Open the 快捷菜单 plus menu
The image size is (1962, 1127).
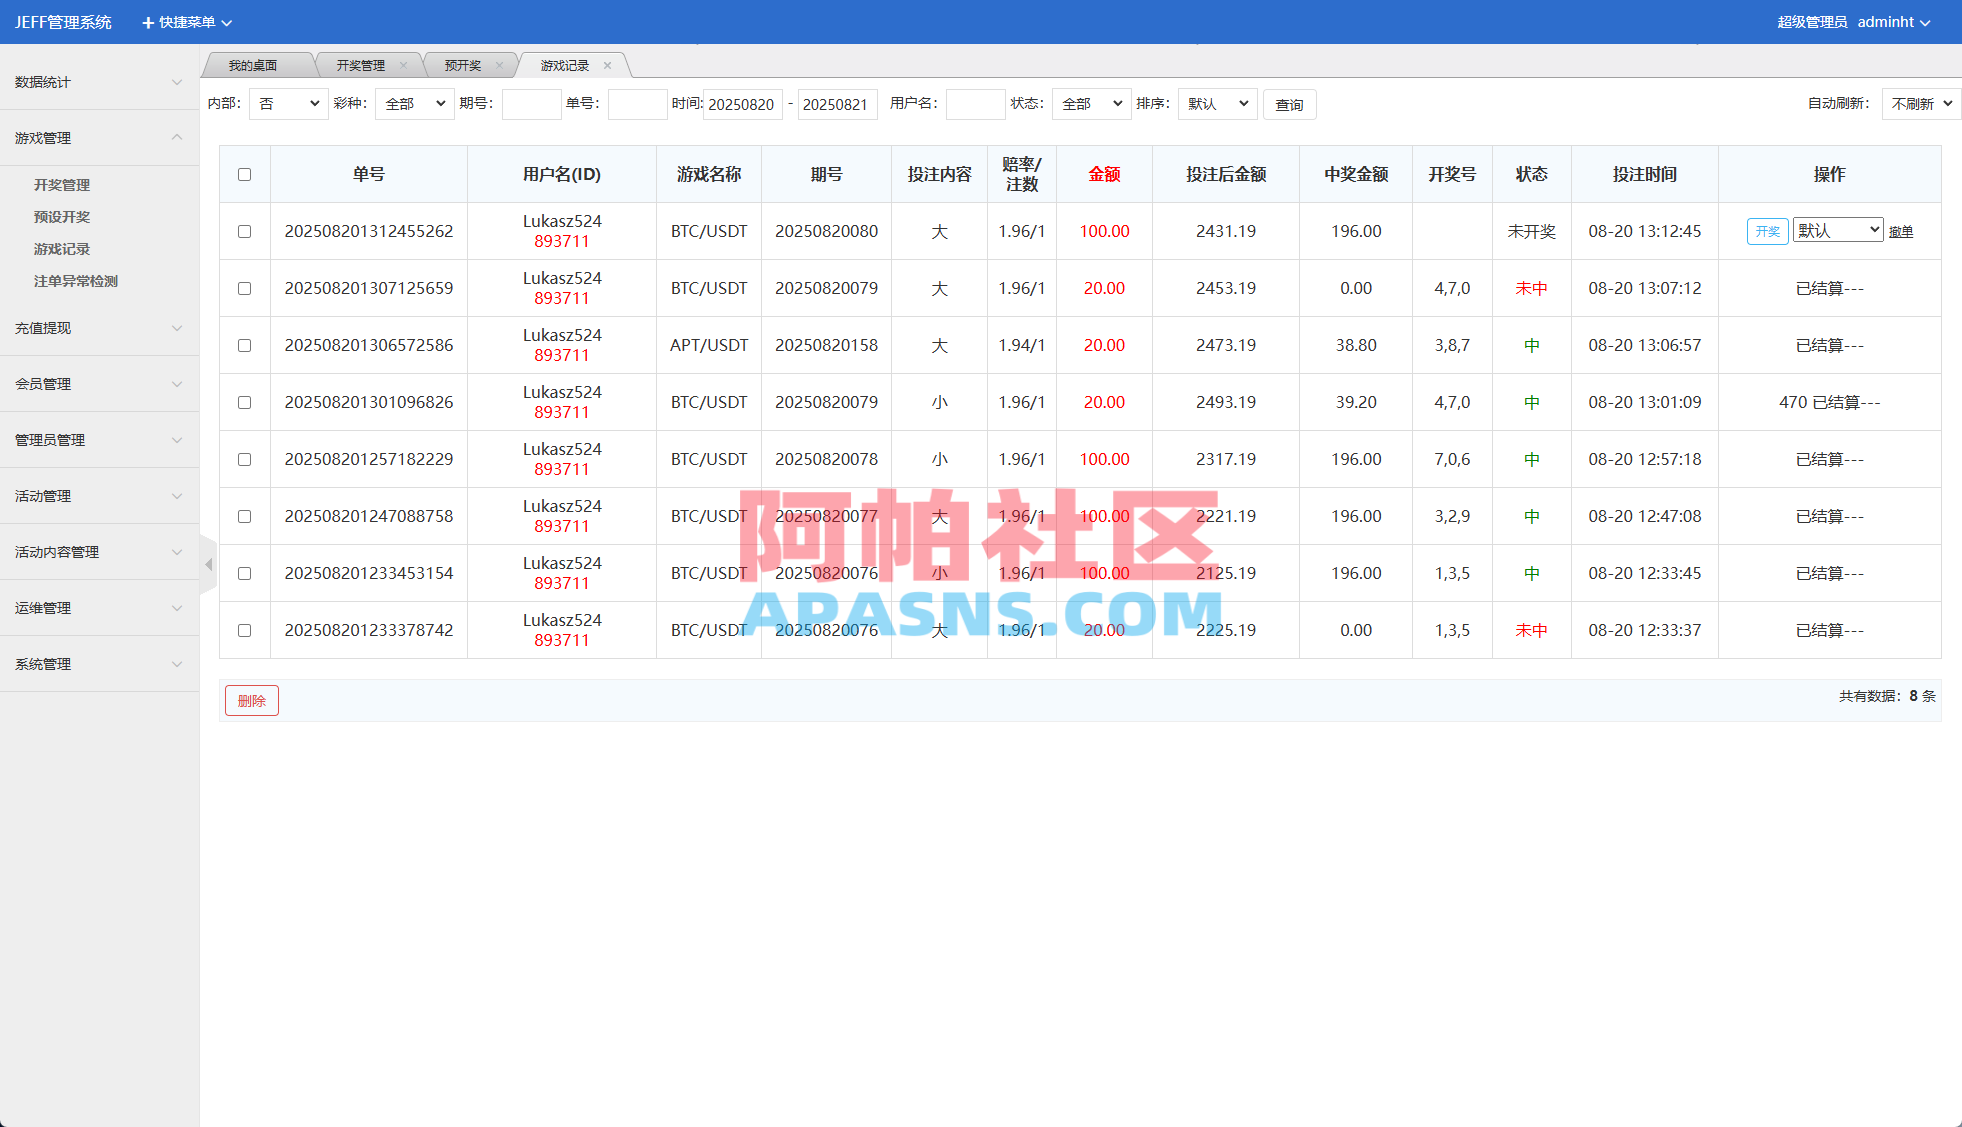point(186,22)
